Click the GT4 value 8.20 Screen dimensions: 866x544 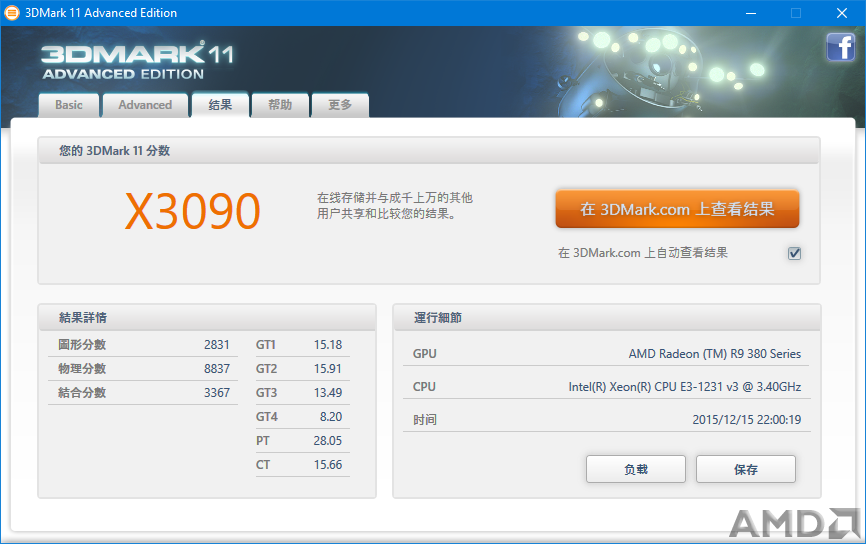click(331, 416)
